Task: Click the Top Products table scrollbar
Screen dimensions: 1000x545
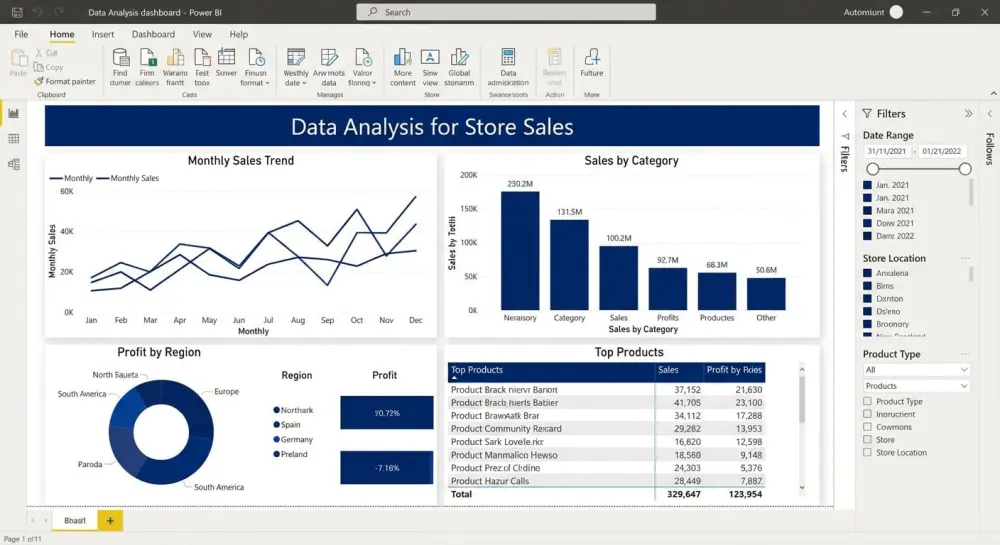Action: tap(802, 400)
